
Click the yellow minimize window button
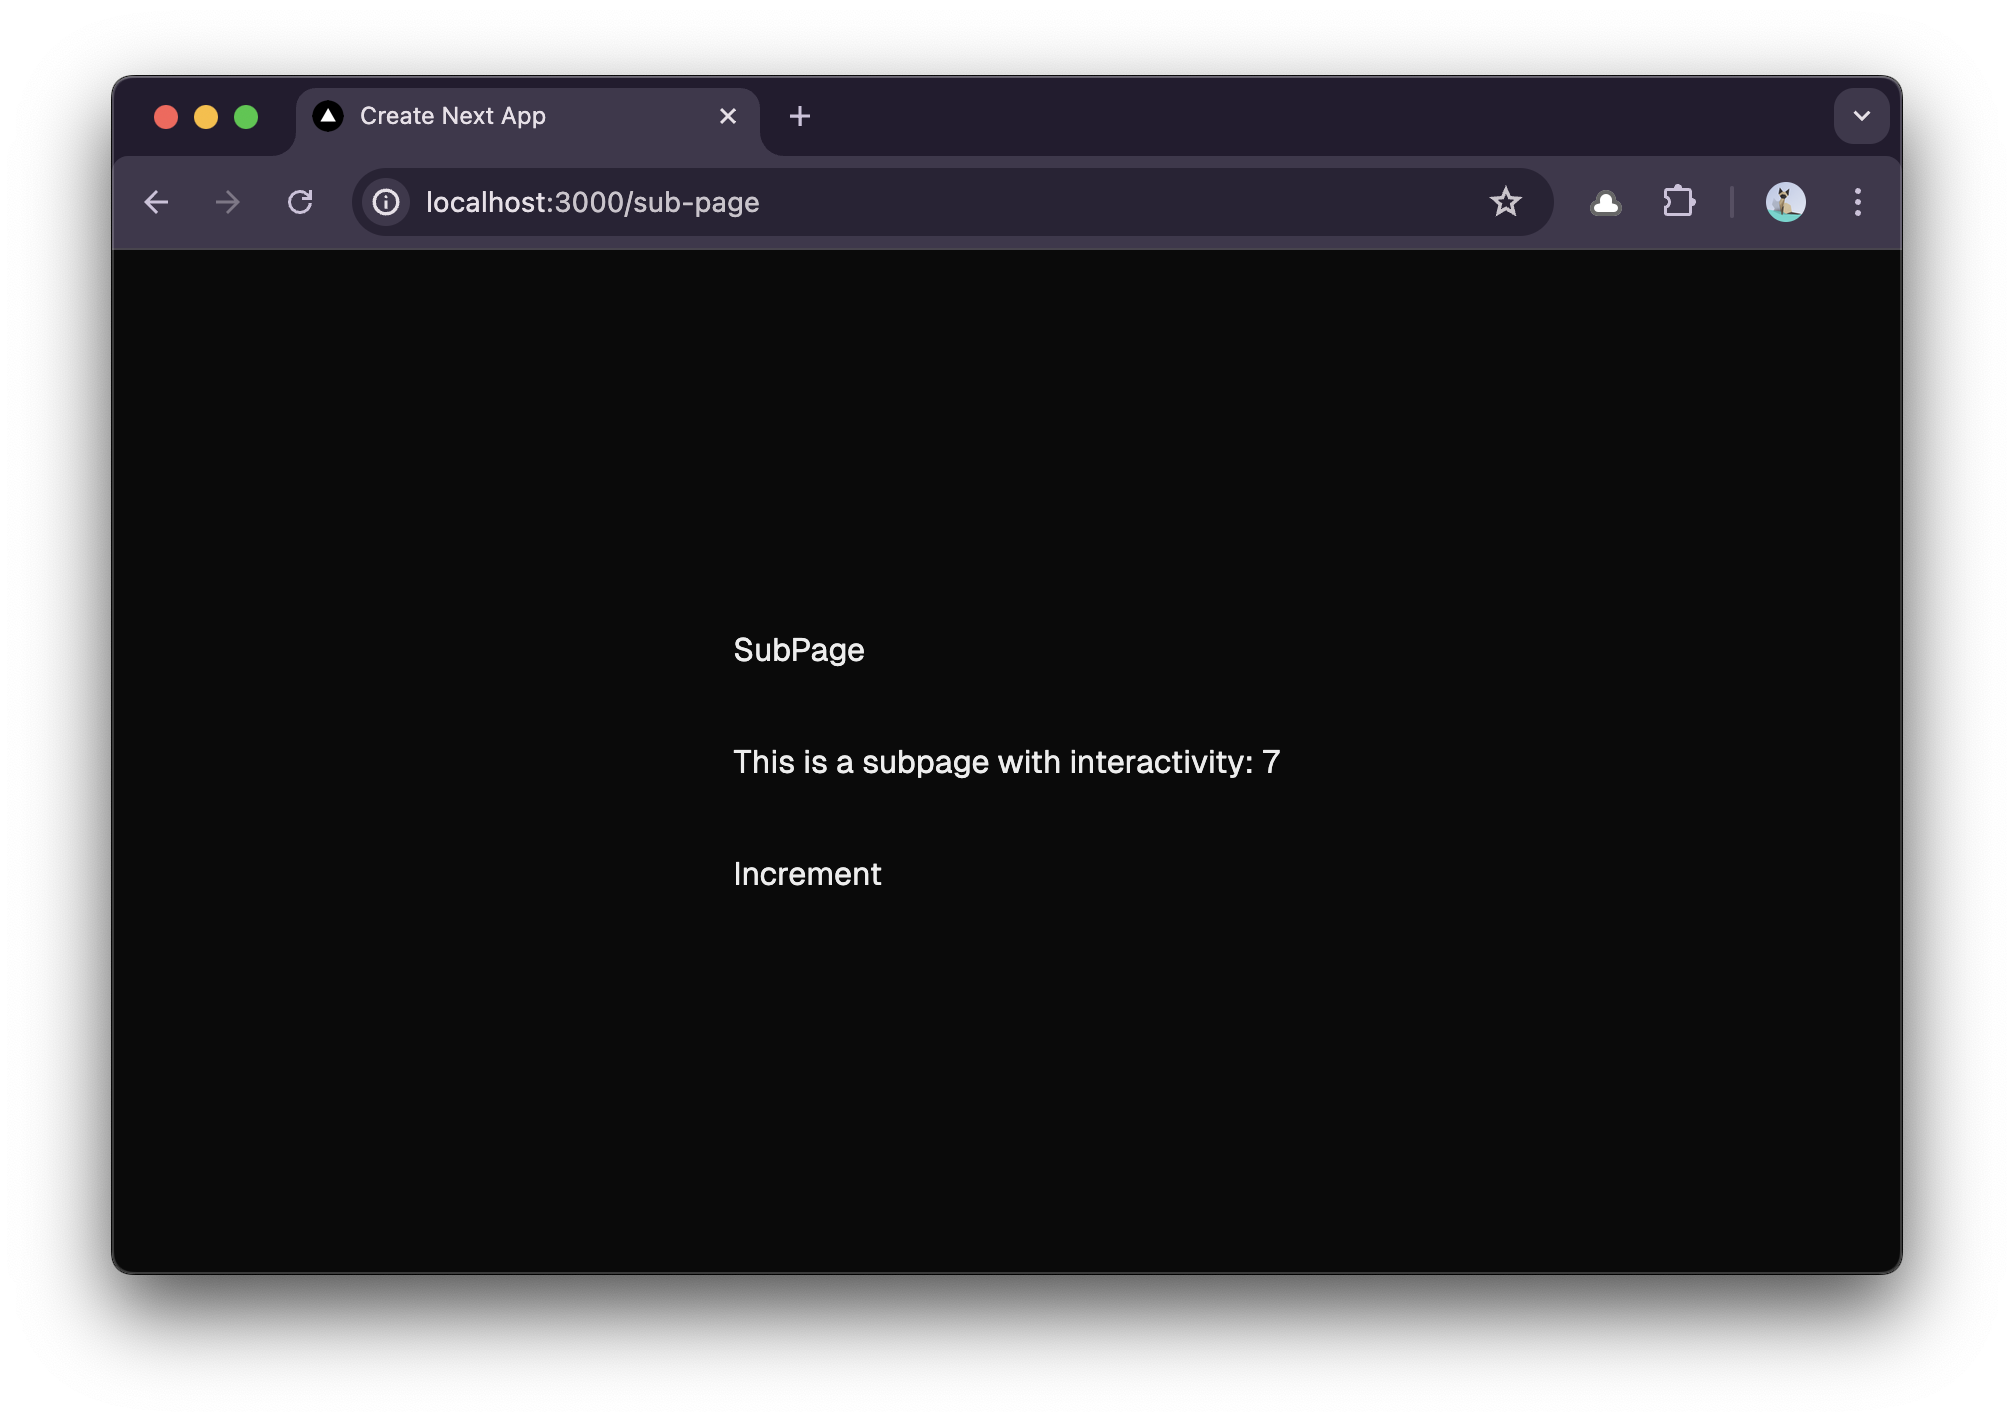click(x=206, y=117)
